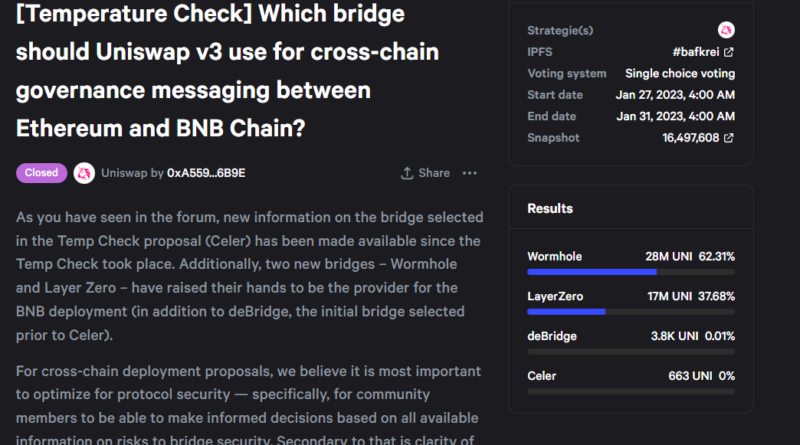This screenshot has width=800, height=445.
Task: Click the LayerZero result progress bar
Action: coord(631,311)
